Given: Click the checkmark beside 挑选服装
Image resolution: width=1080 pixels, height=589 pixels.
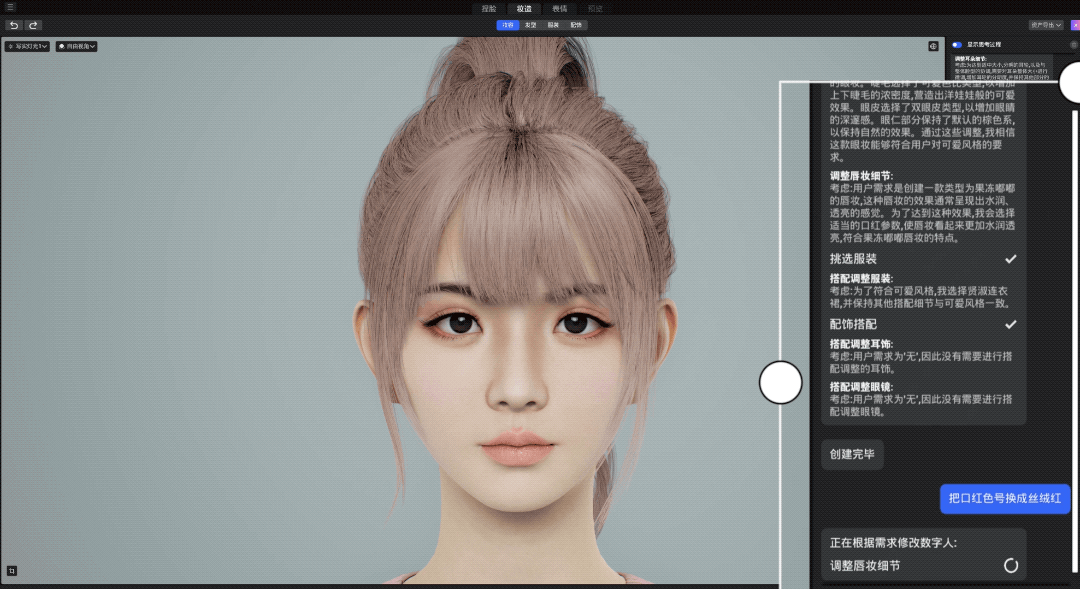Looking at the screenshot, I should point(1011,258).
